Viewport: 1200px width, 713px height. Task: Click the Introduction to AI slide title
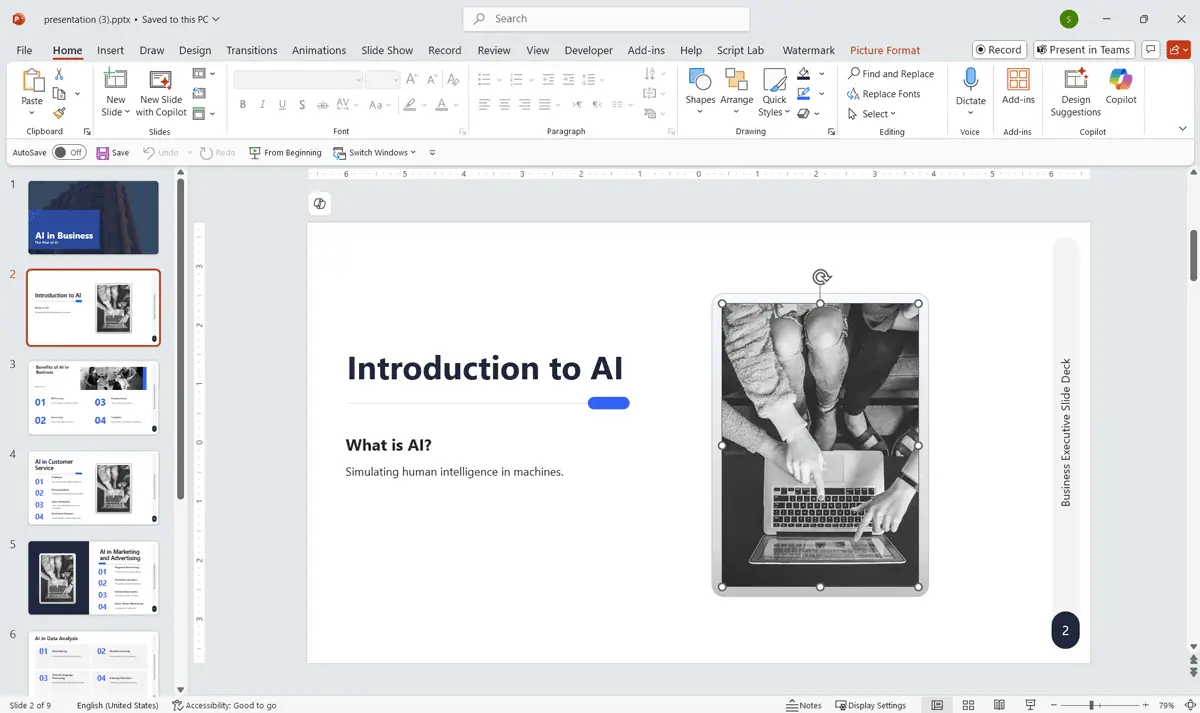(485, 368)
